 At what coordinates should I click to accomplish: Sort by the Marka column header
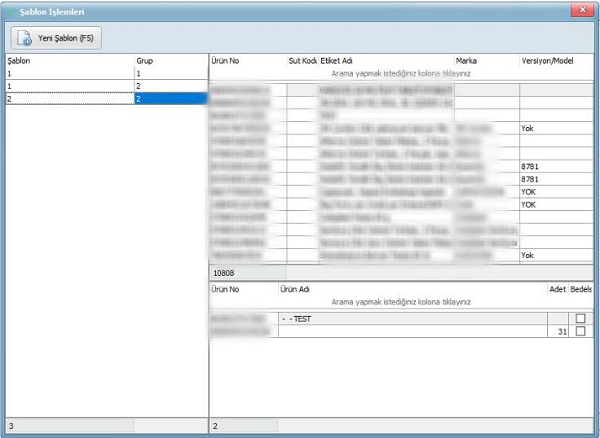(485, 61)
